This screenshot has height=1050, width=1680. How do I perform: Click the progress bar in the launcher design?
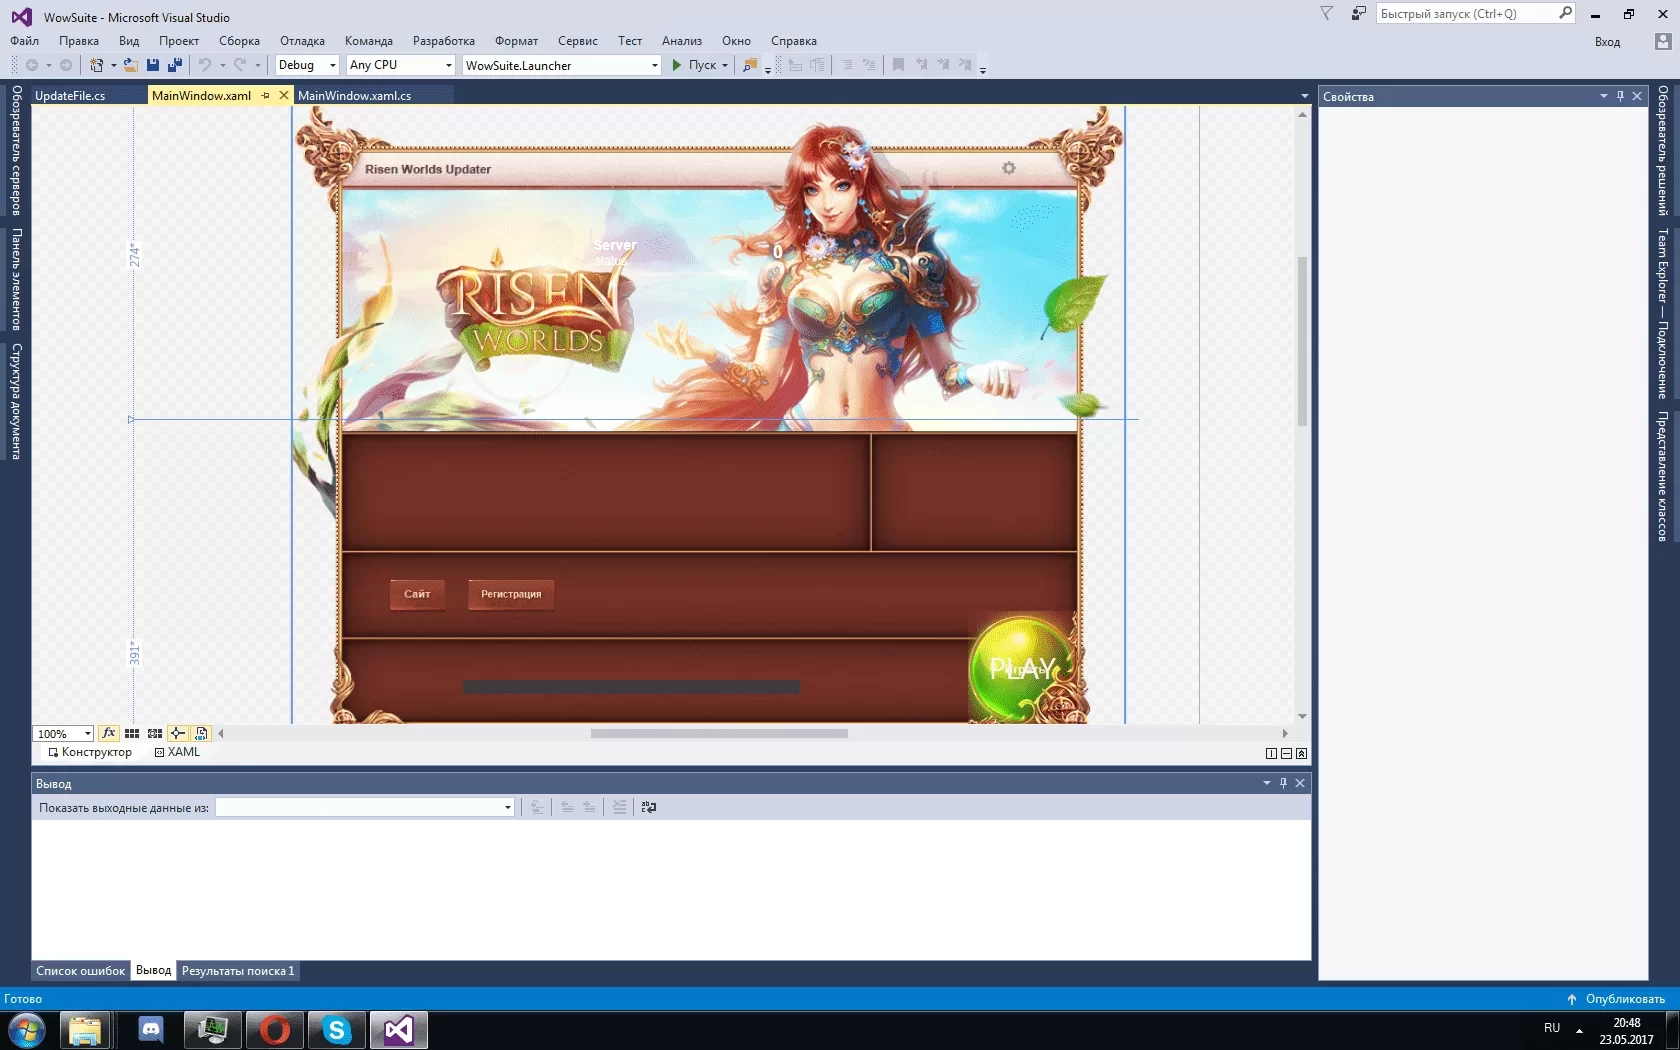(631, 687)
